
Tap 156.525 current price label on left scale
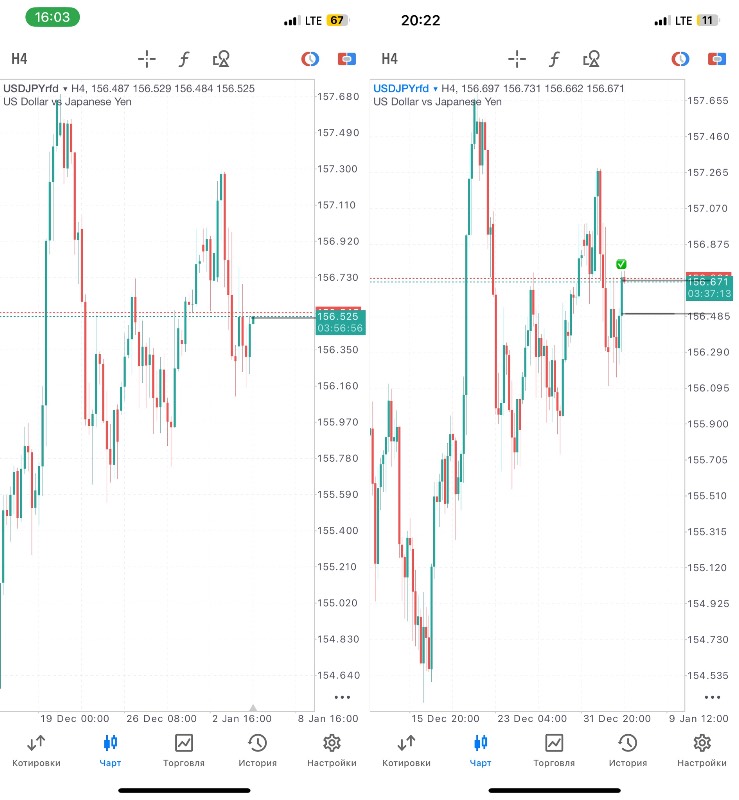340,314
